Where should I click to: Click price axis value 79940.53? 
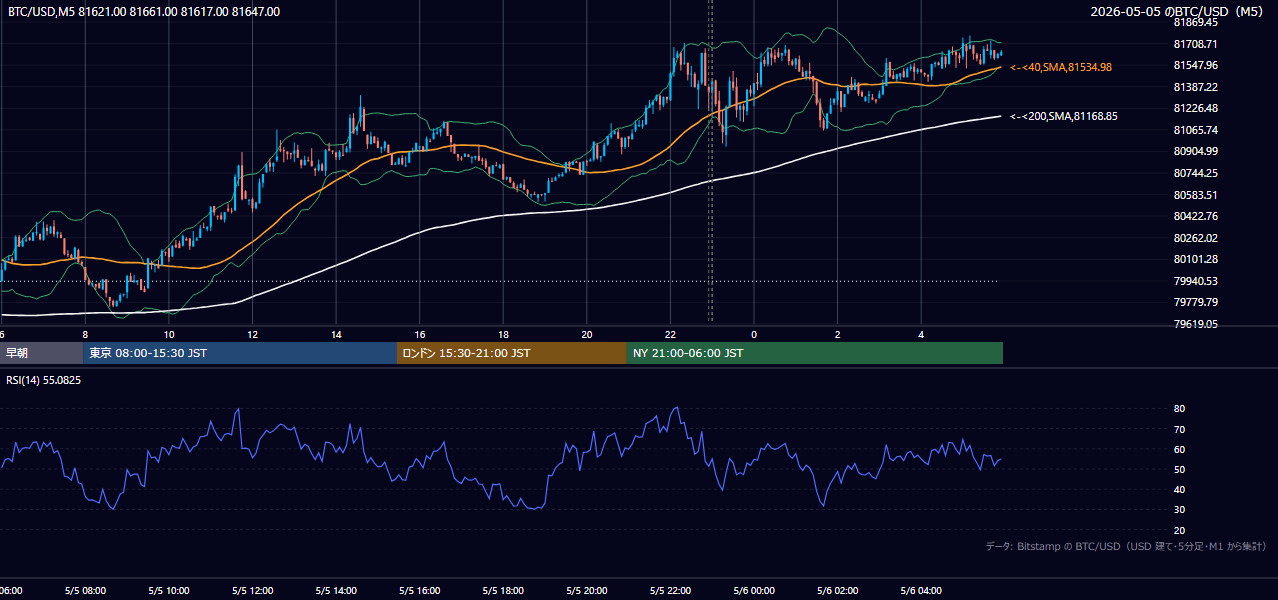click(1195, 281)
